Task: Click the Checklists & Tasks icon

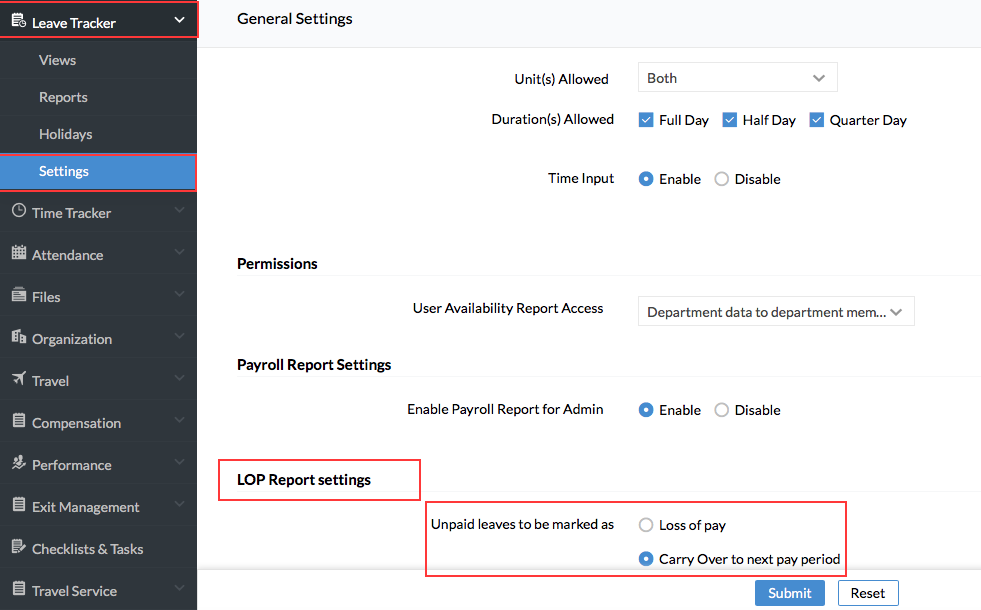Action: click(19, 547)
